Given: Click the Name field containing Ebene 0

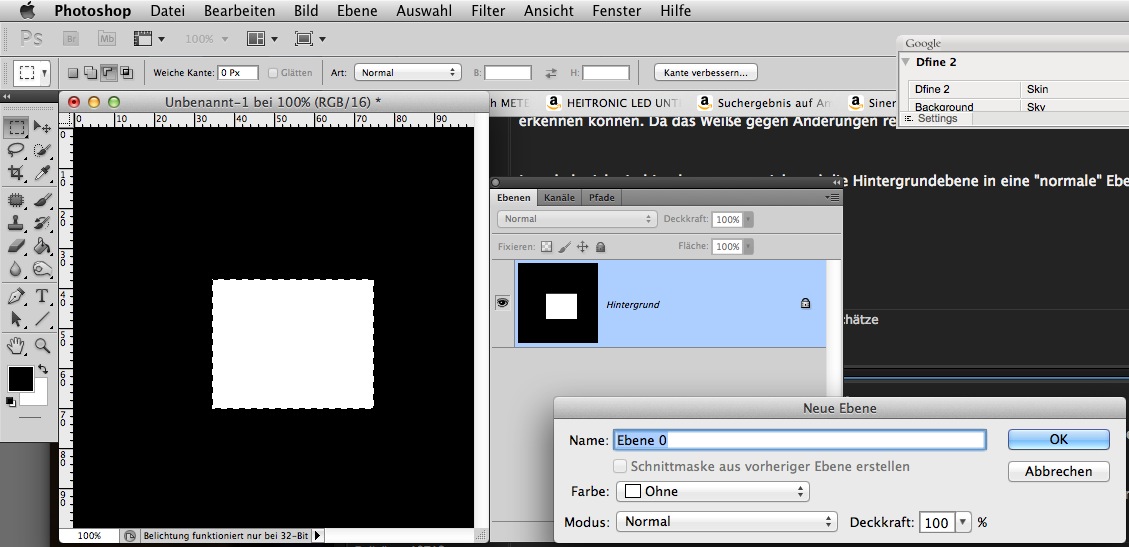Looking at the screenshot, I should [799, 440].
